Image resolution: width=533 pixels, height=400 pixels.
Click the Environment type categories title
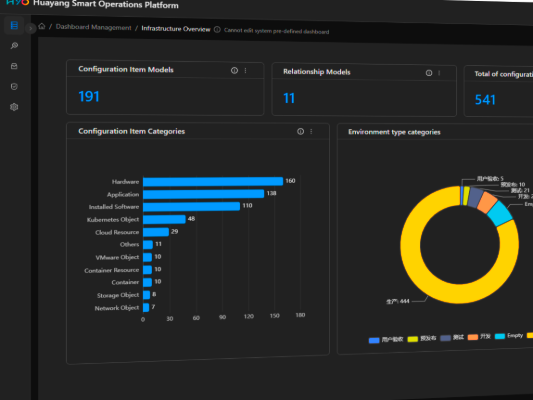pyautogui.click(x=394, y=132)
